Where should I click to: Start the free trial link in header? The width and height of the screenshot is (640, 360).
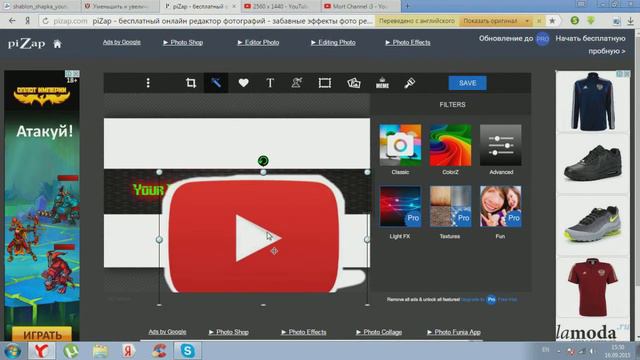(x=590, y=44)
